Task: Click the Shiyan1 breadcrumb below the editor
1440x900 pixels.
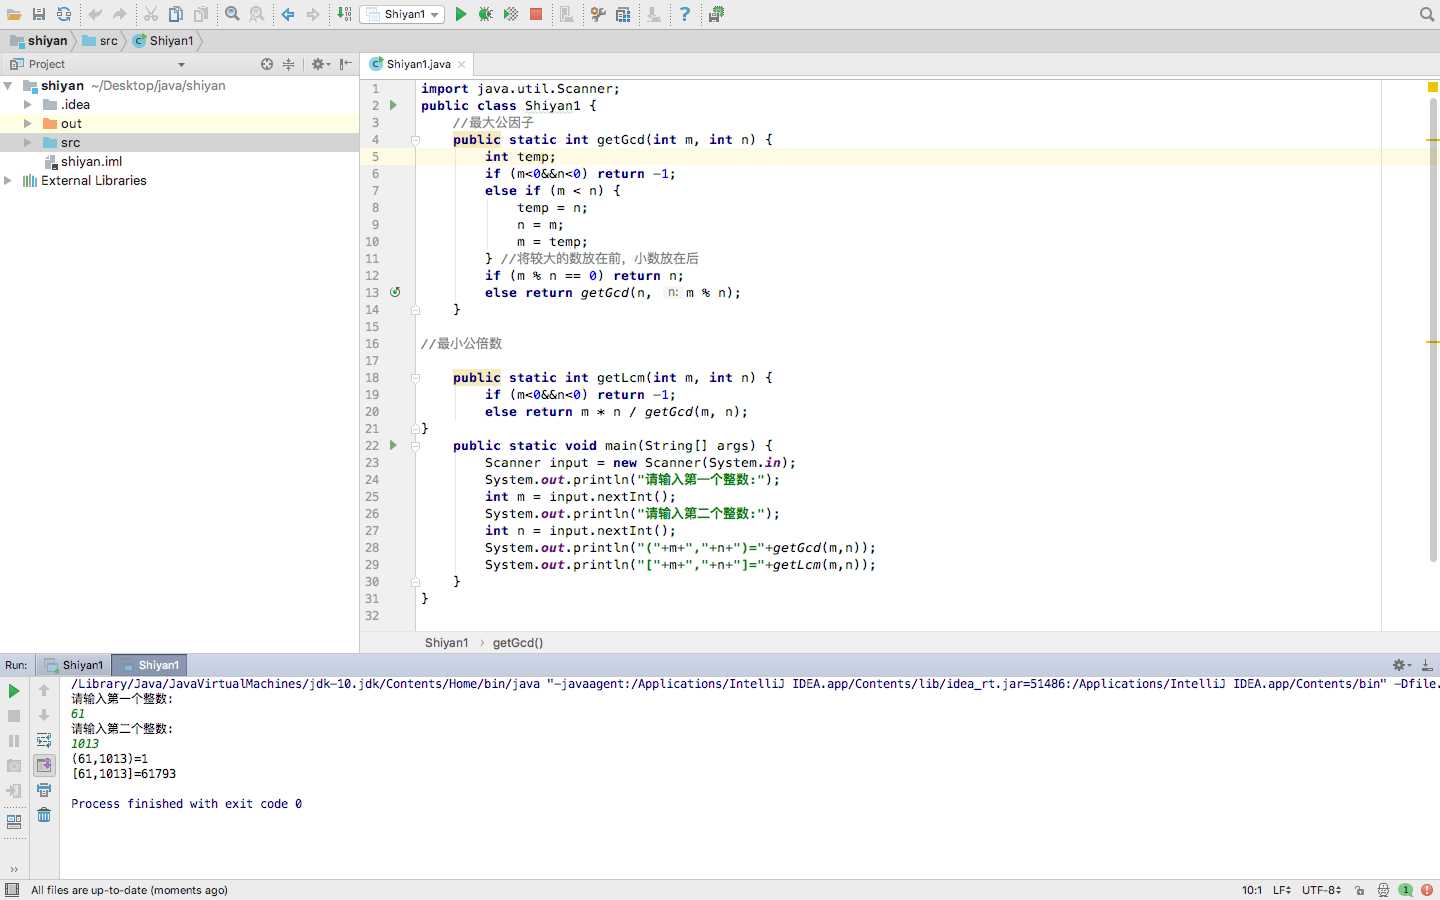Action: tap(446, 643)
